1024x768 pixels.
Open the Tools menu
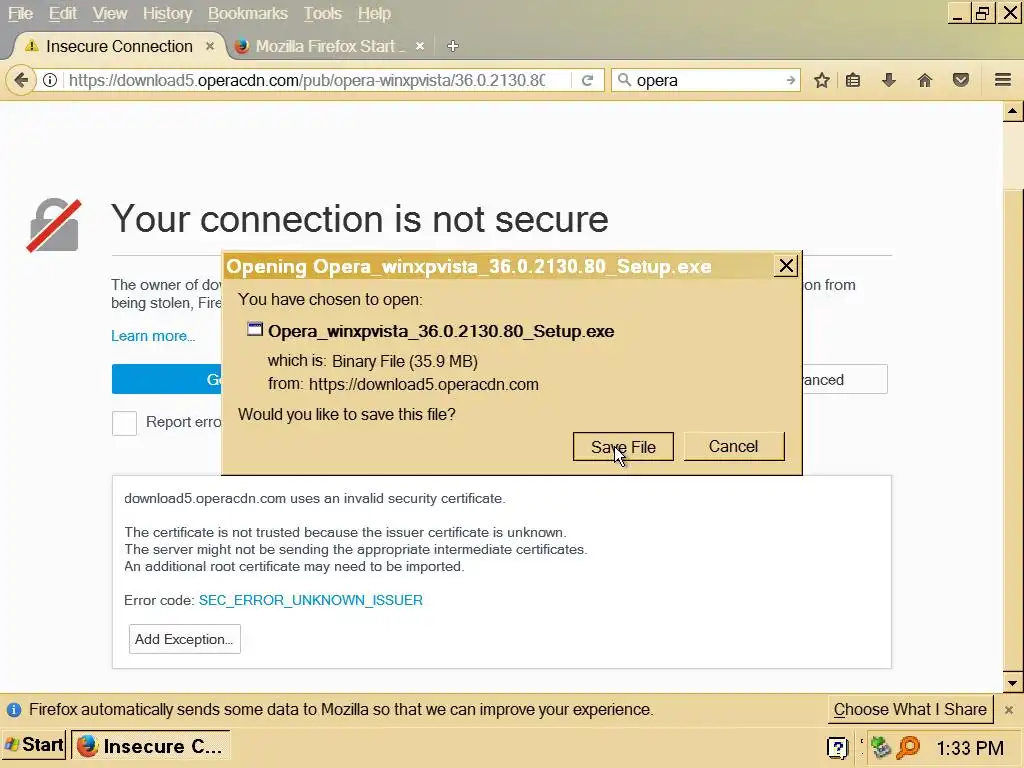pyautogui.click(x=323, y=14)
